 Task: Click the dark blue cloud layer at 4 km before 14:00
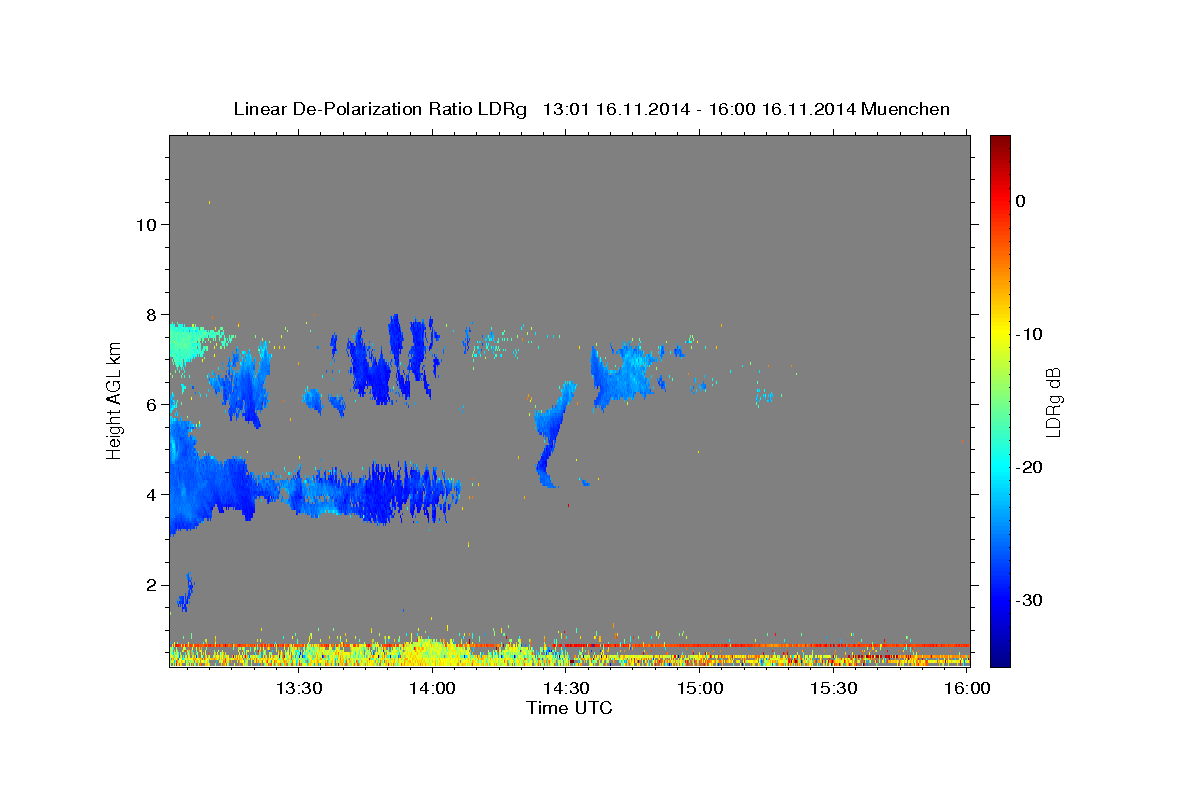point(390,492)
